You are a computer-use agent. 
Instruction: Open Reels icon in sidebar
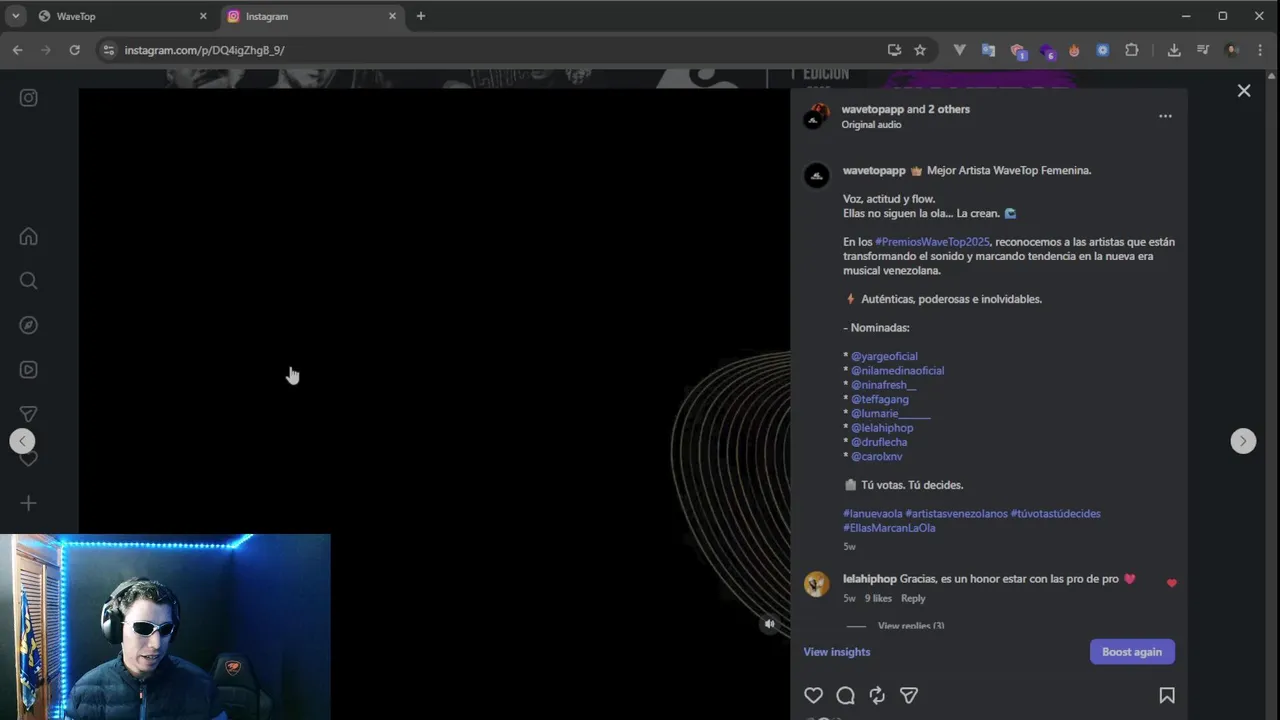(x=29, y=369)
